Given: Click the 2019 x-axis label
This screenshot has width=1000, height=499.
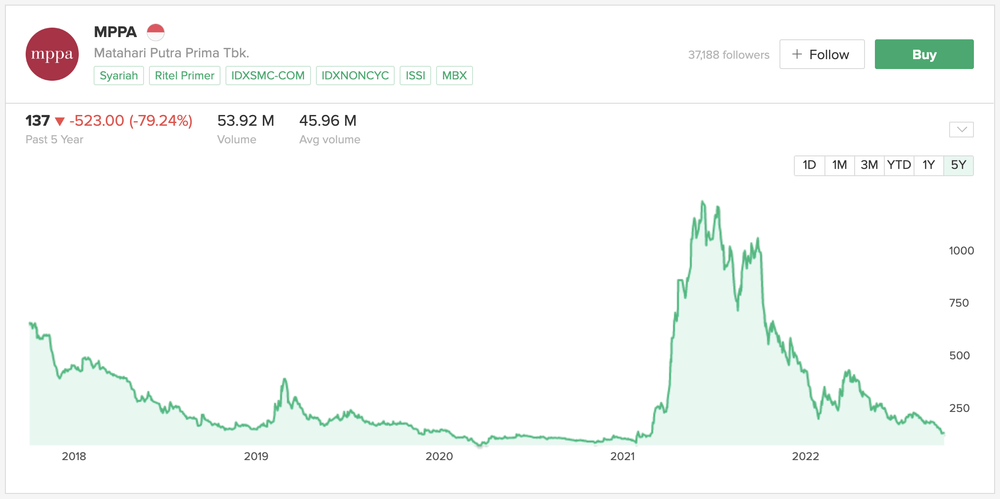Looking at the screenshot, I should click(256, 456).
